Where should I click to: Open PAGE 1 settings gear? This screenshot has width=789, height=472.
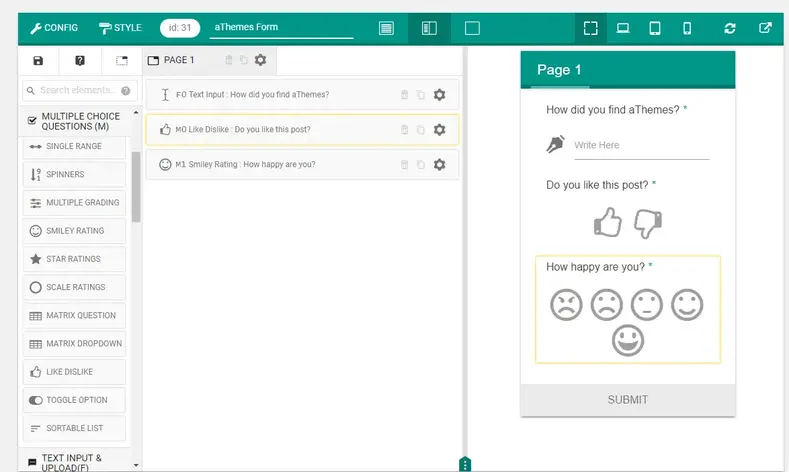click(260, 60)
